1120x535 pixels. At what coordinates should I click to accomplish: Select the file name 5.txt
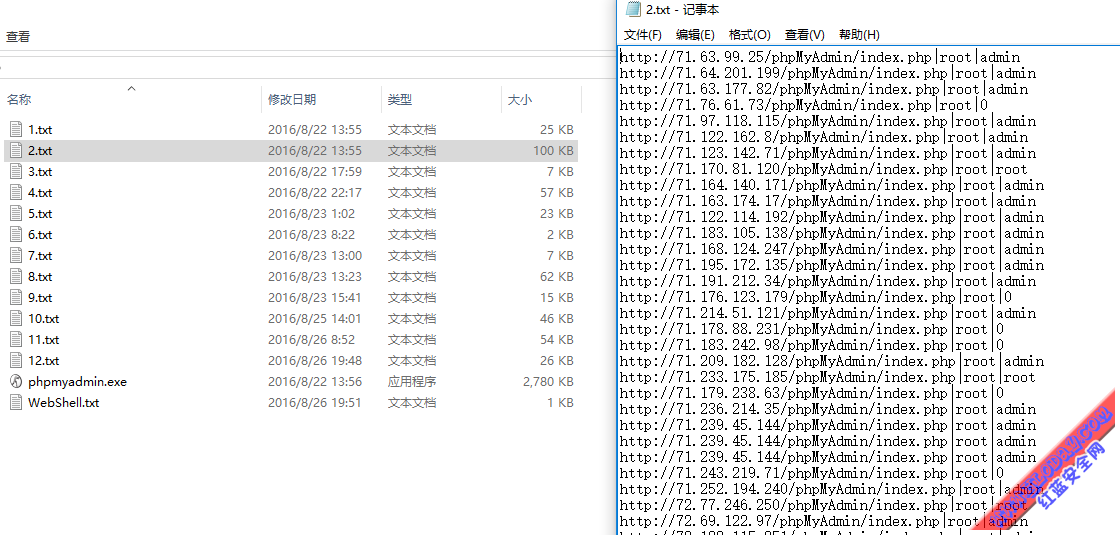click(40, 214)
